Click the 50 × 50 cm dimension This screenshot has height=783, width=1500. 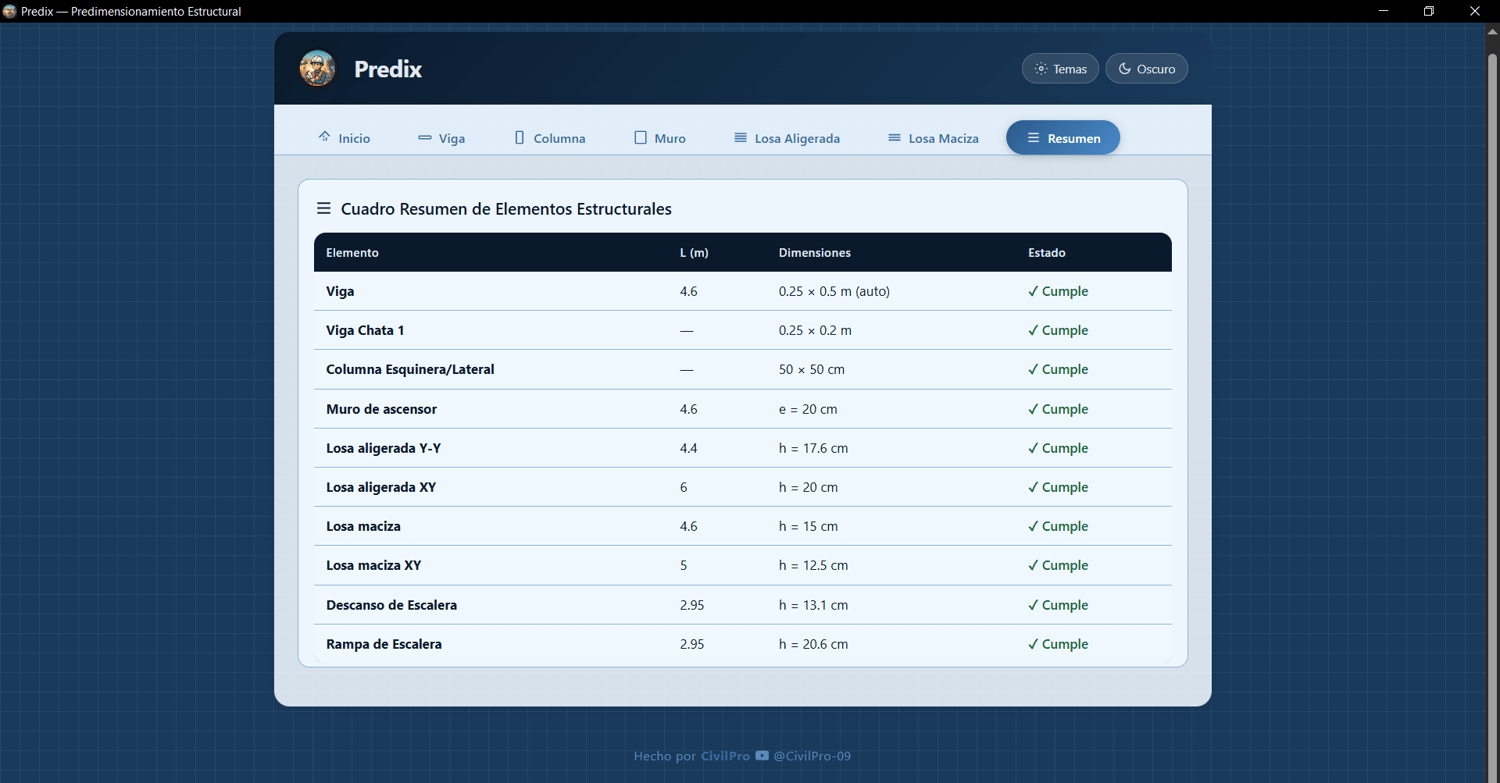click(811, 369)
